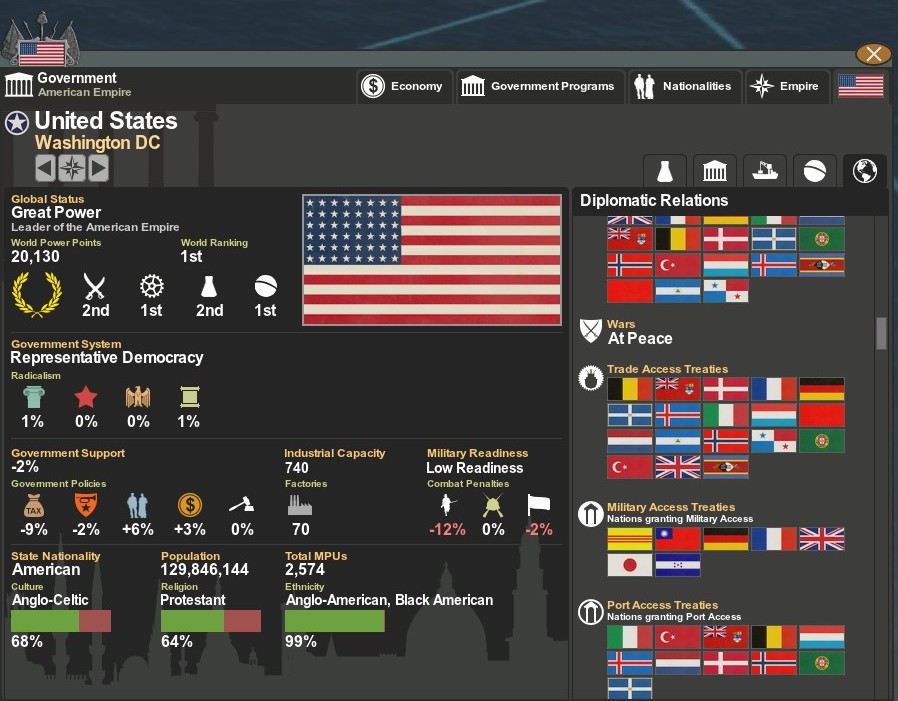
Task: Switch to Government Programs tab
Action: pos(540,86)
